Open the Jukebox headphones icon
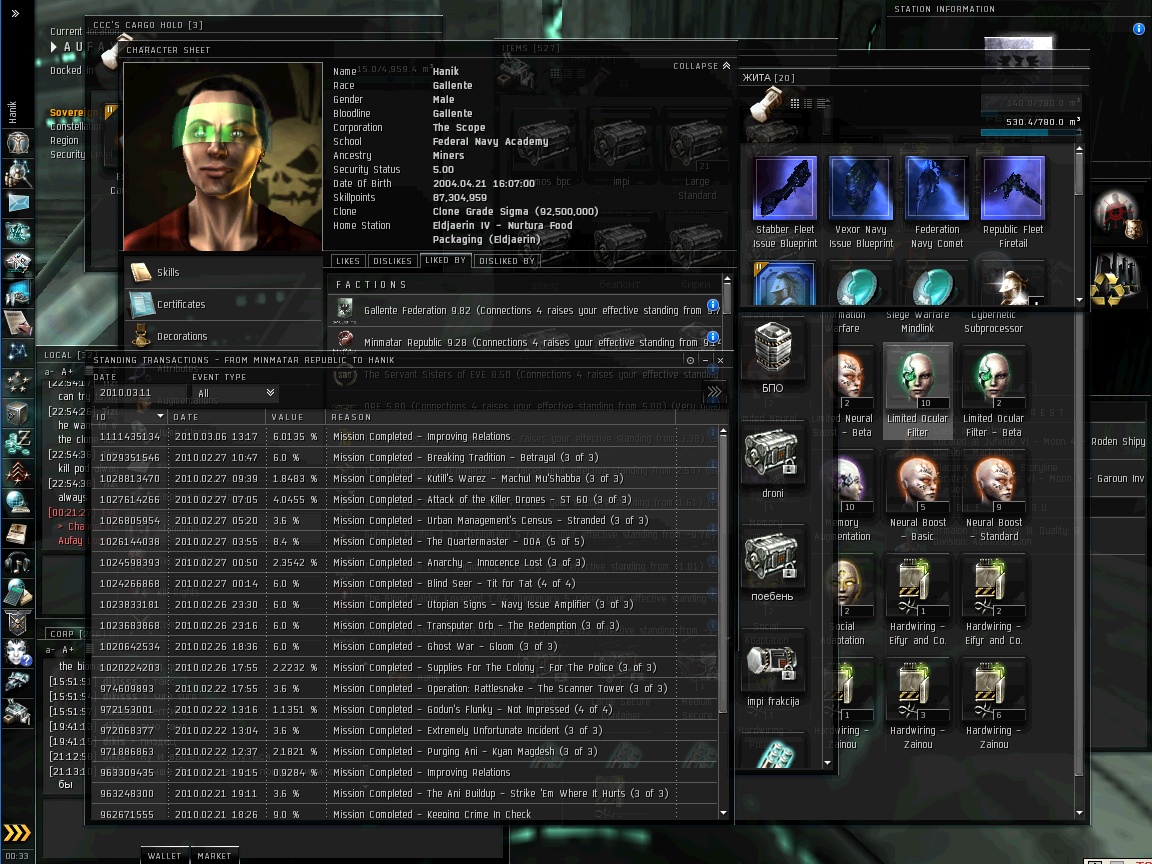The image size is (1152, 864). (x=18, y=564)
